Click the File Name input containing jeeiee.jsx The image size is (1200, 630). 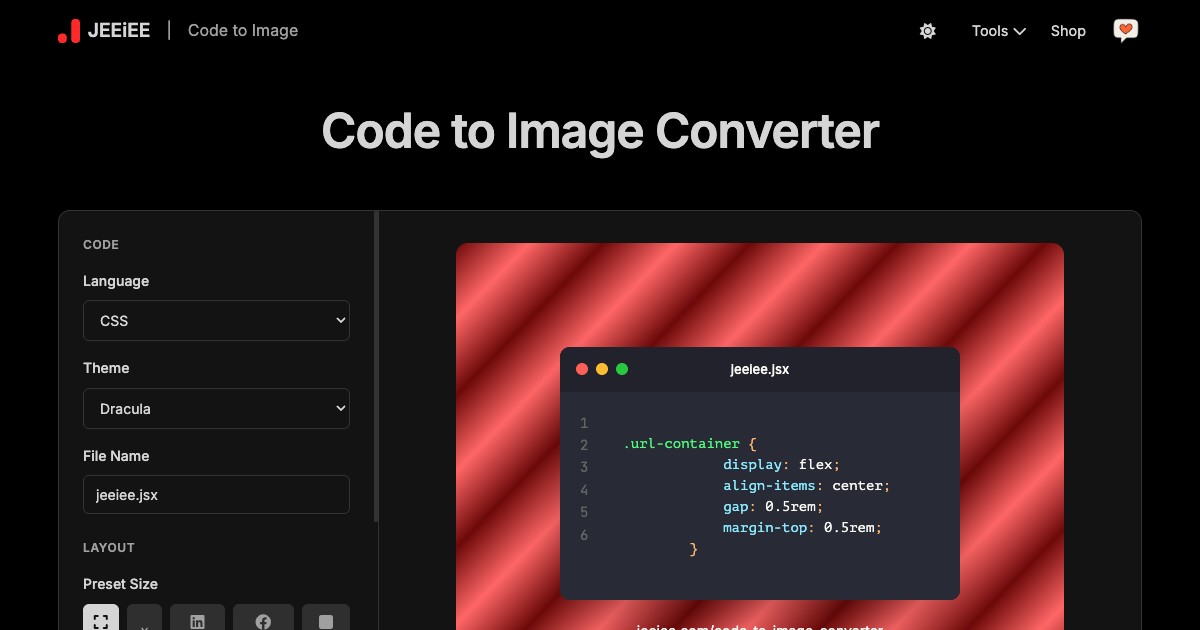tap(216, 494)
